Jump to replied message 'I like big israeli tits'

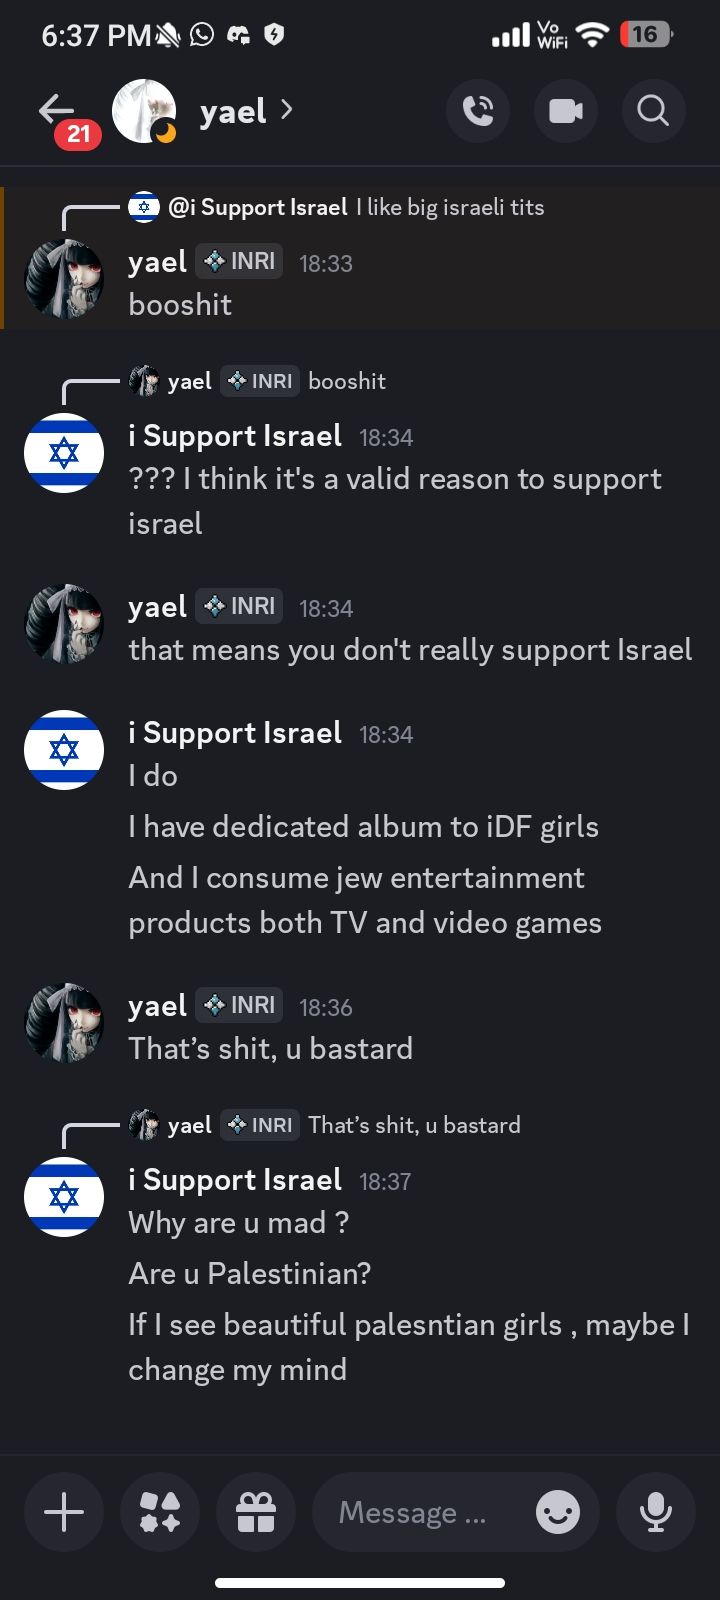click(450, 207)
